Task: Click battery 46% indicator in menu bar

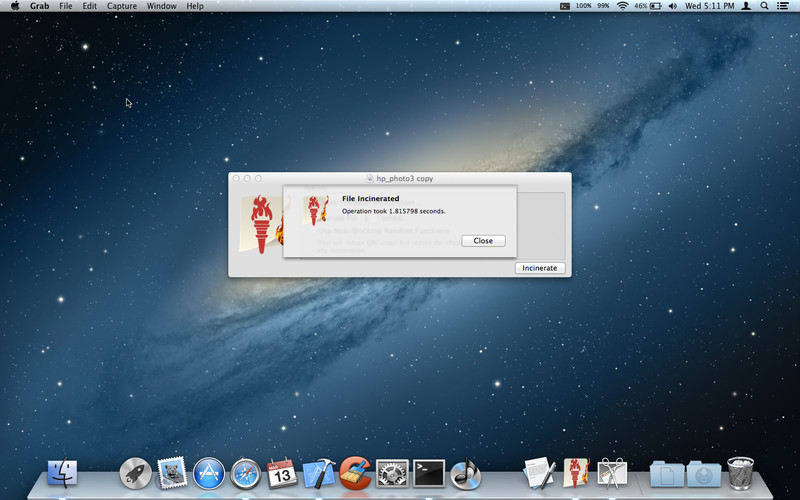Action: point(648,6)
